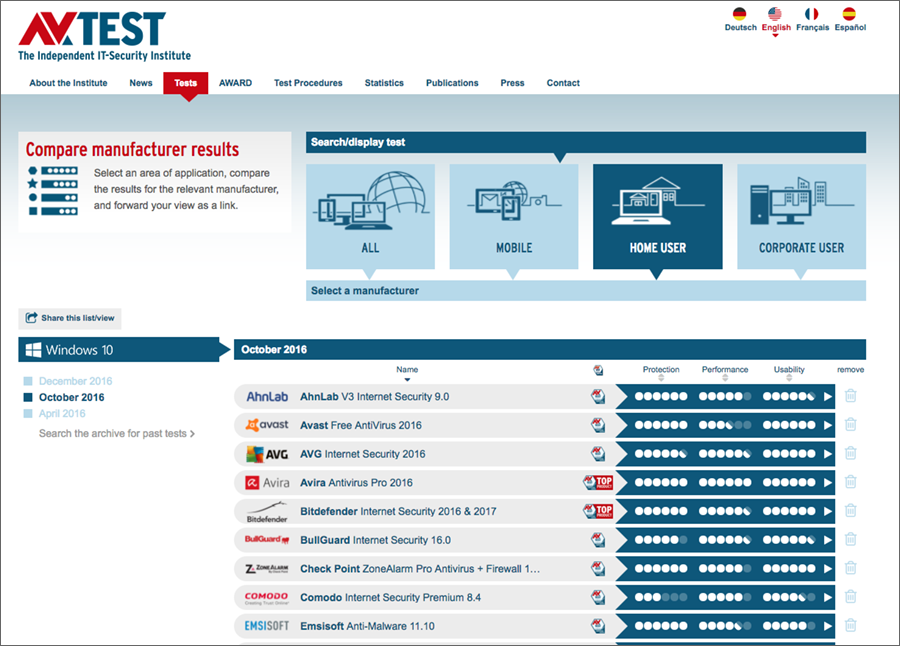
Task: Select the Tests tab
Action: click(x=185, y=83)
